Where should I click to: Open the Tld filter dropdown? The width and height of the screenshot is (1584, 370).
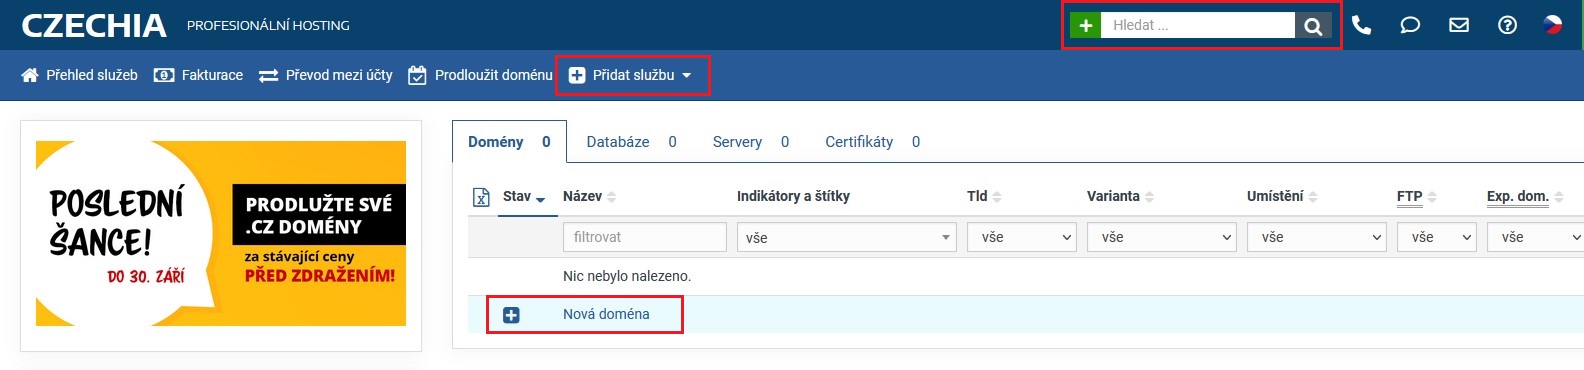[x=1022, y=237]
